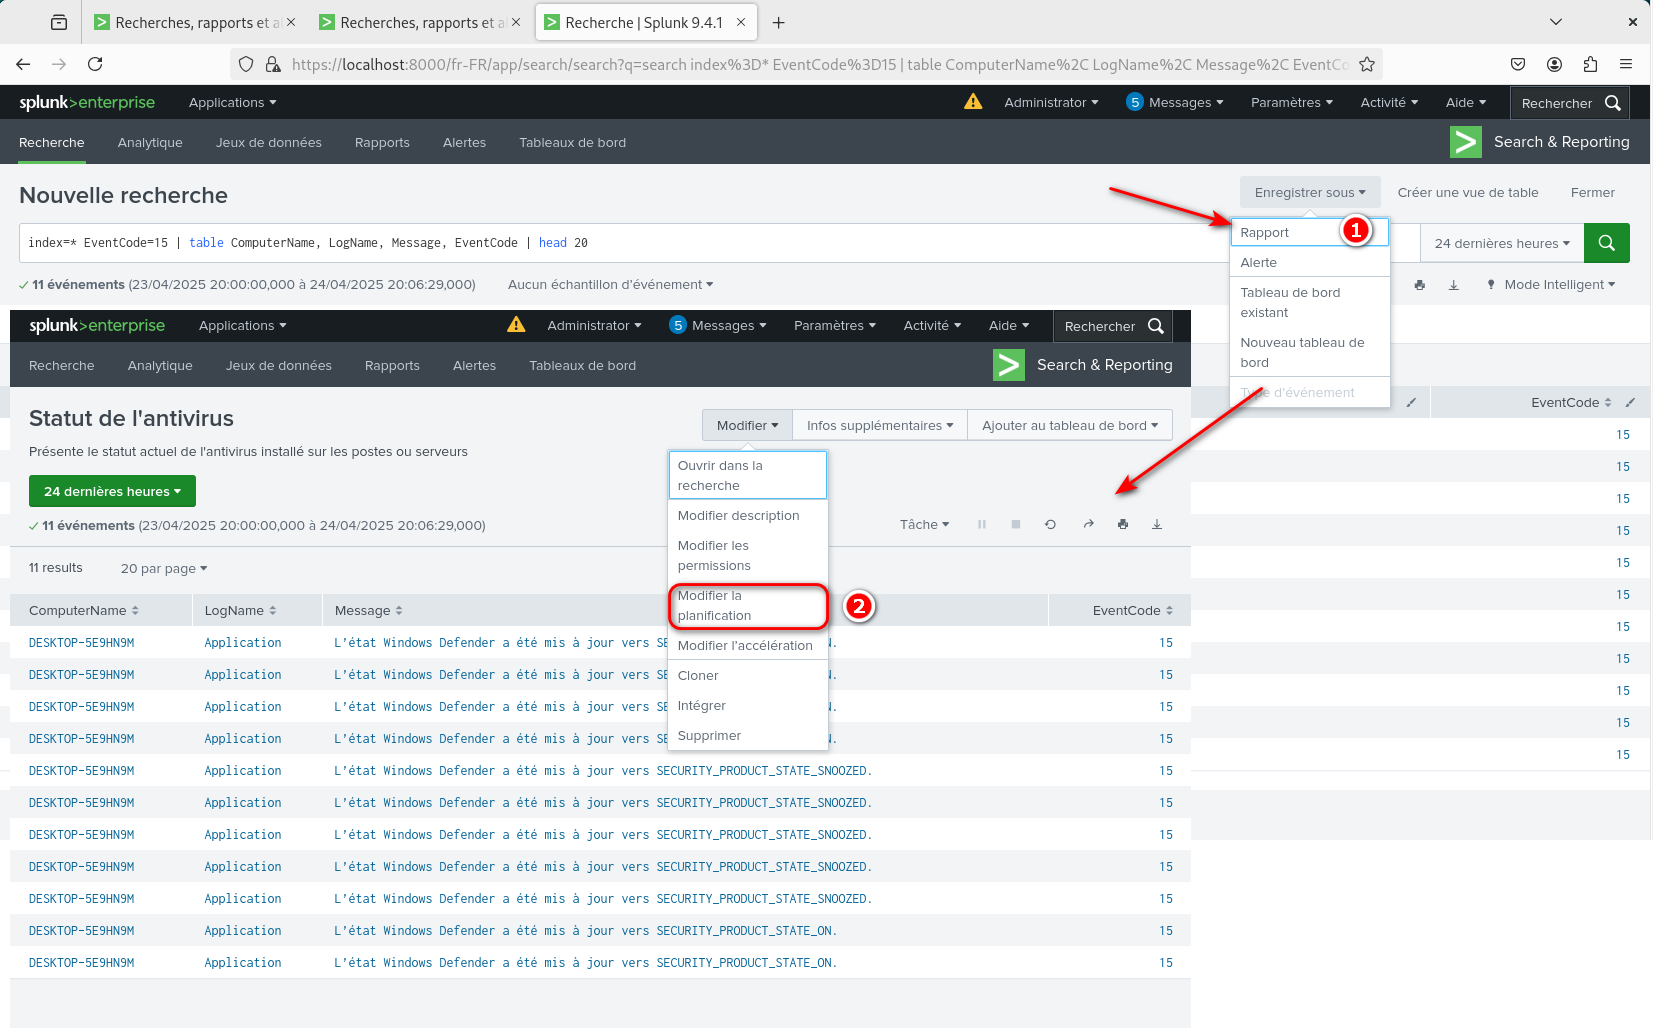Click the stop square icon next to Tâche in the report
The height and width of the screenshot is (1028, 1653).
click(1016, 524)
